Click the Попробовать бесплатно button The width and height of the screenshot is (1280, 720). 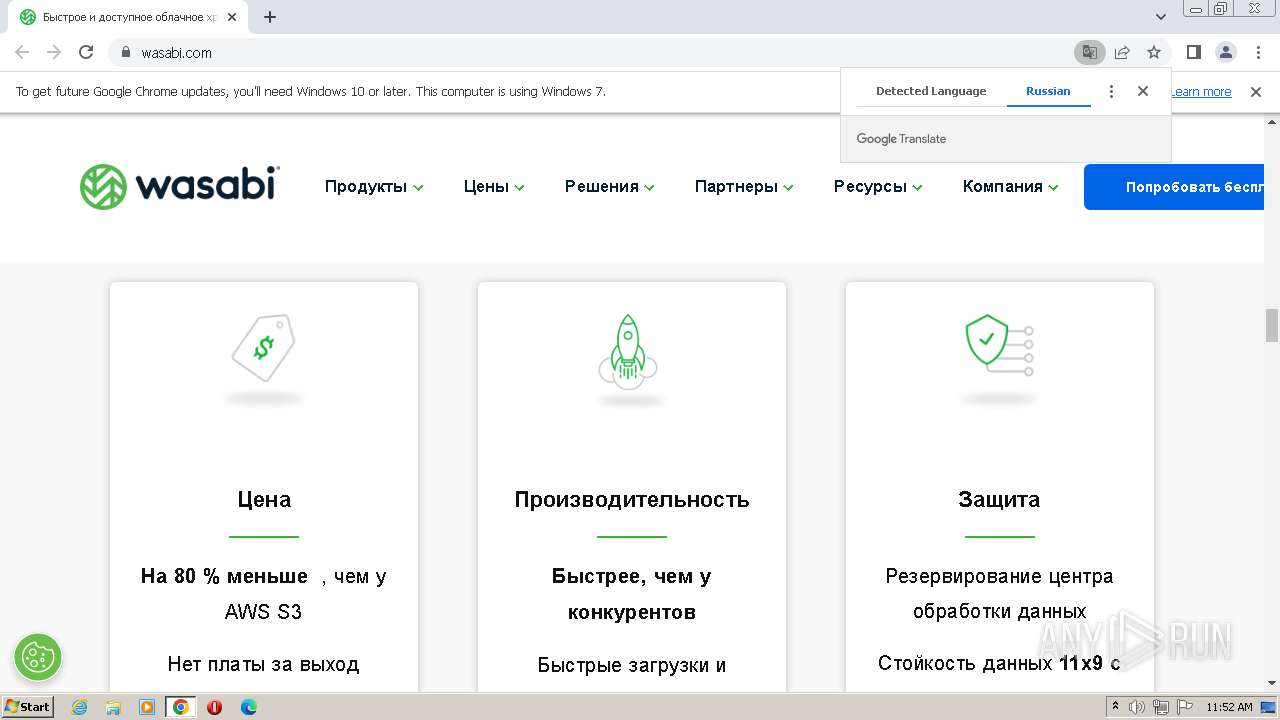1175,187
